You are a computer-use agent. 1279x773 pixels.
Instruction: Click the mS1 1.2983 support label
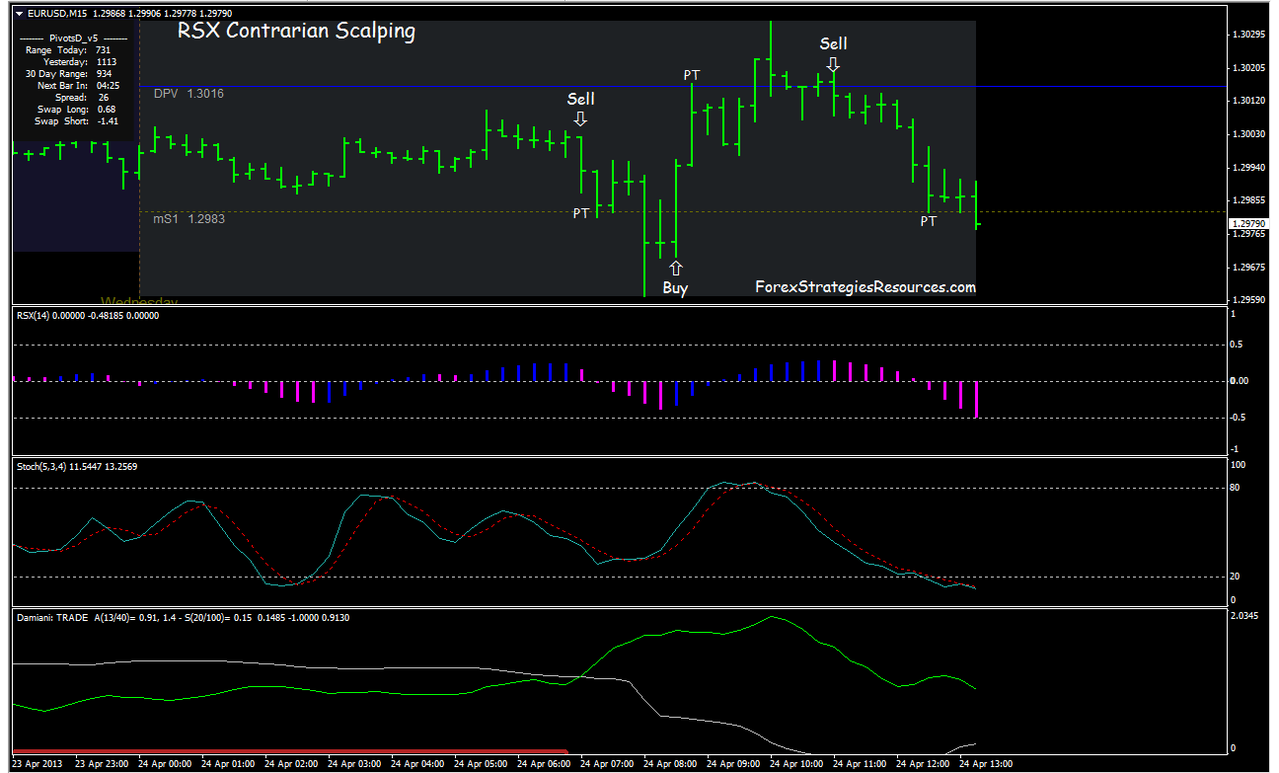(189, 218)
